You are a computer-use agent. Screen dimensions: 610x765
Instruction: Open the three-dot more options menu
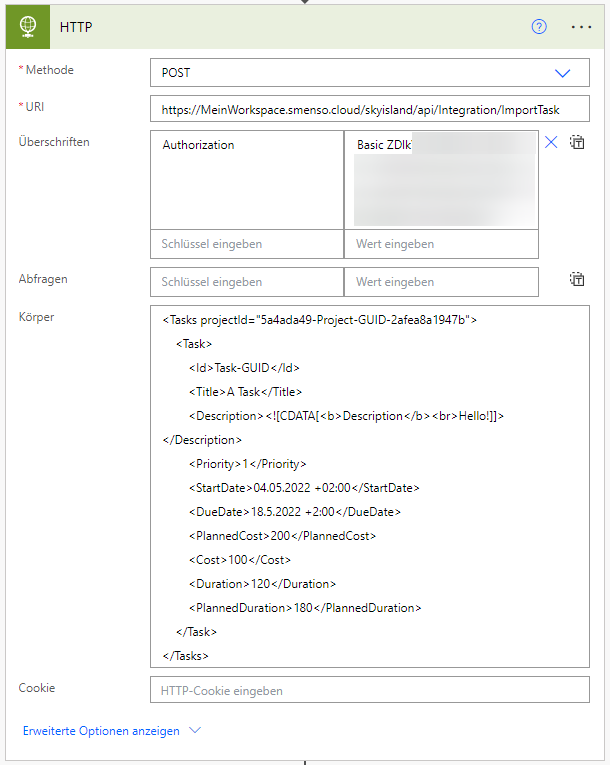pyautogui.click(x=581, y=27)
